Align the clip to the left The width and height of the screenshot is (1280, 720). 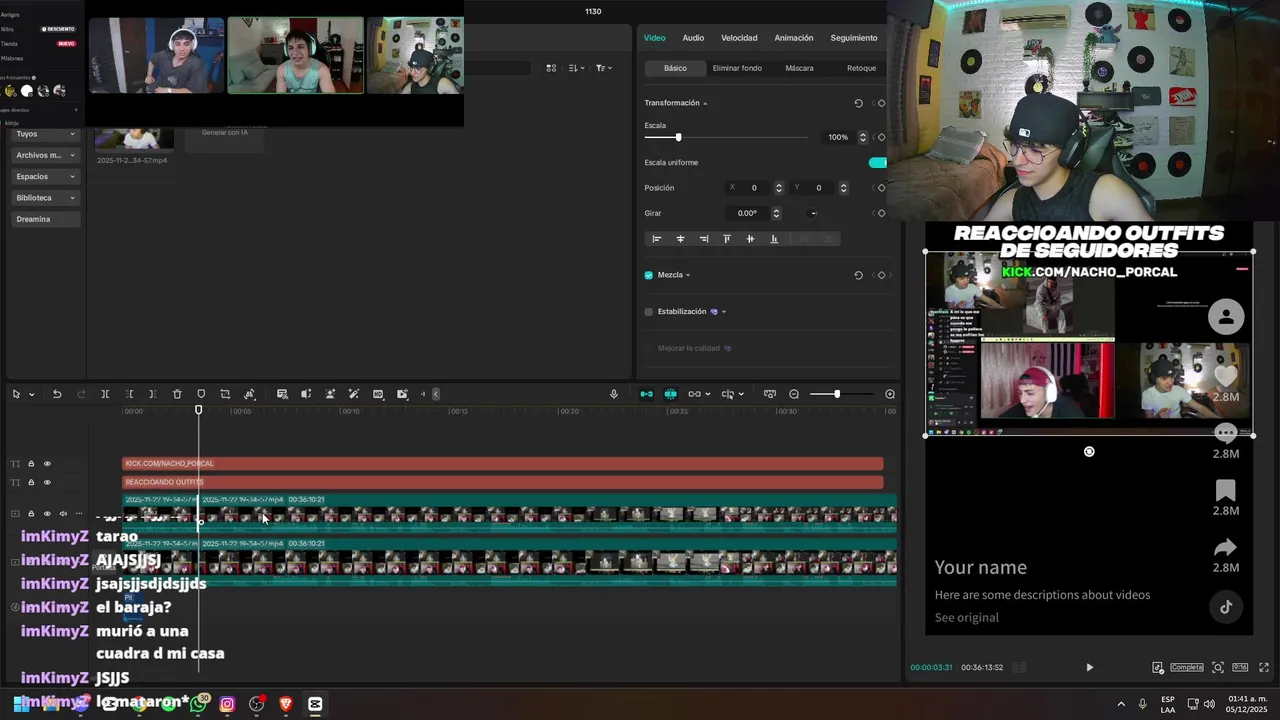(x=657, y=239)
